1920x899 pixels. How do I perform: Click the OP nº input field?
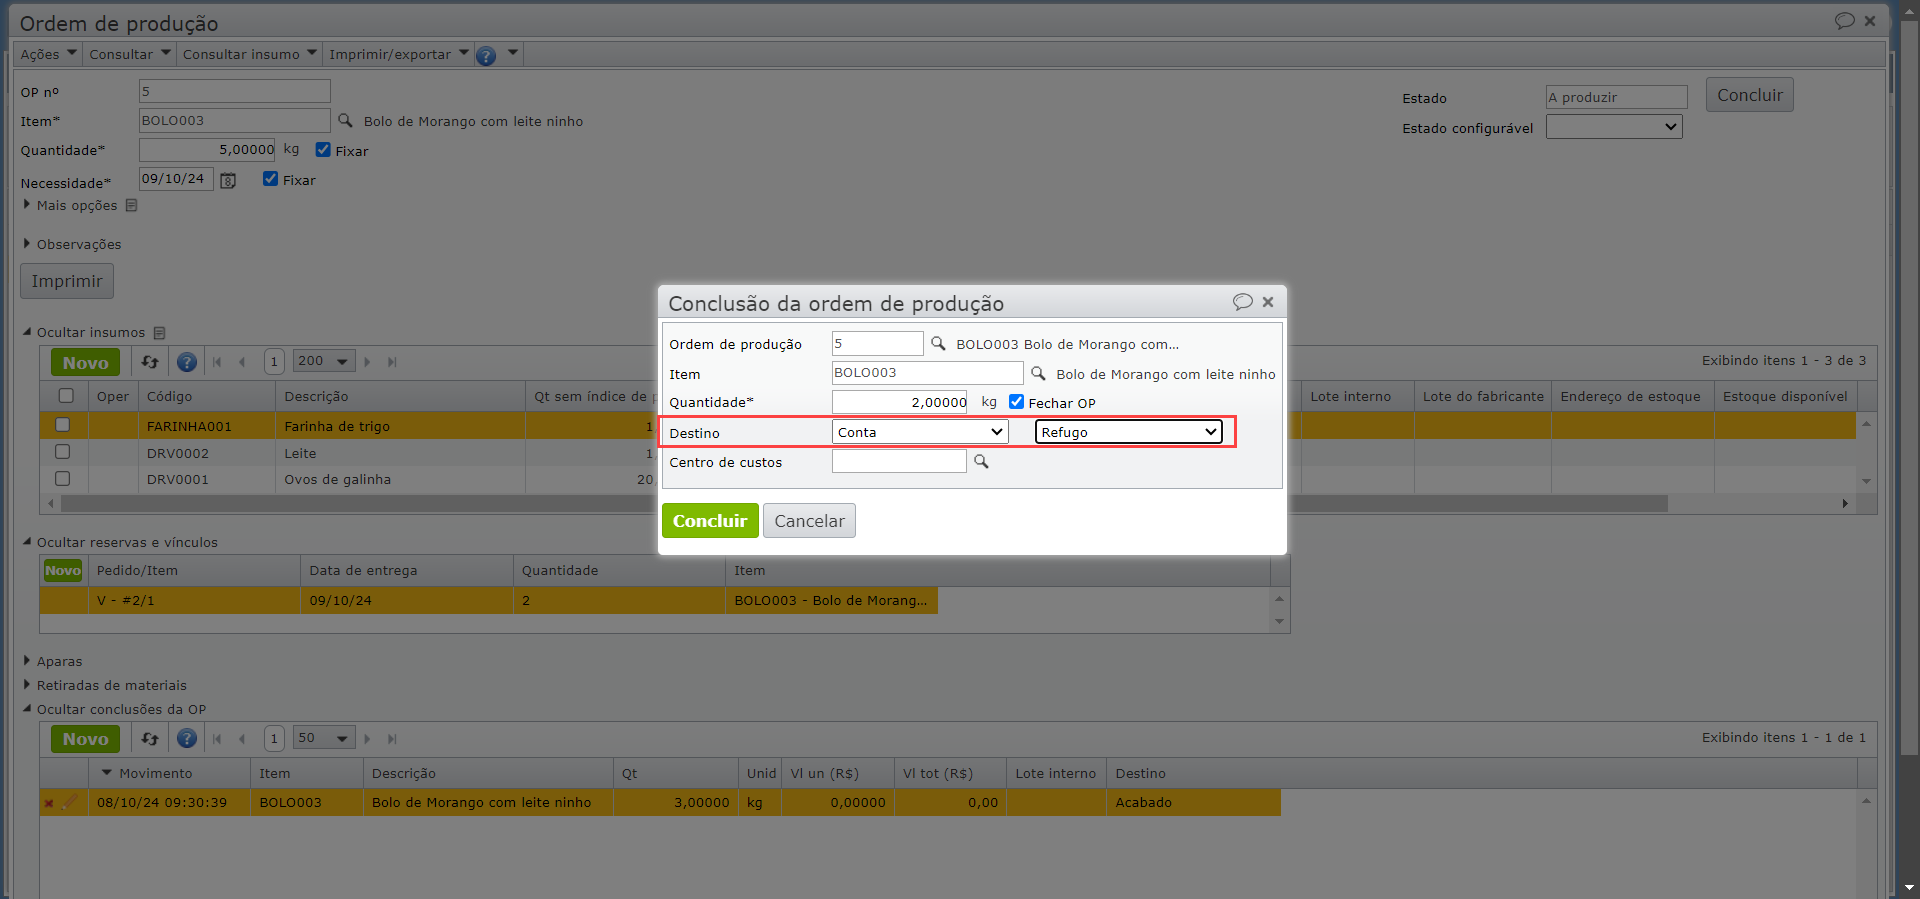(x=234, y=91)
